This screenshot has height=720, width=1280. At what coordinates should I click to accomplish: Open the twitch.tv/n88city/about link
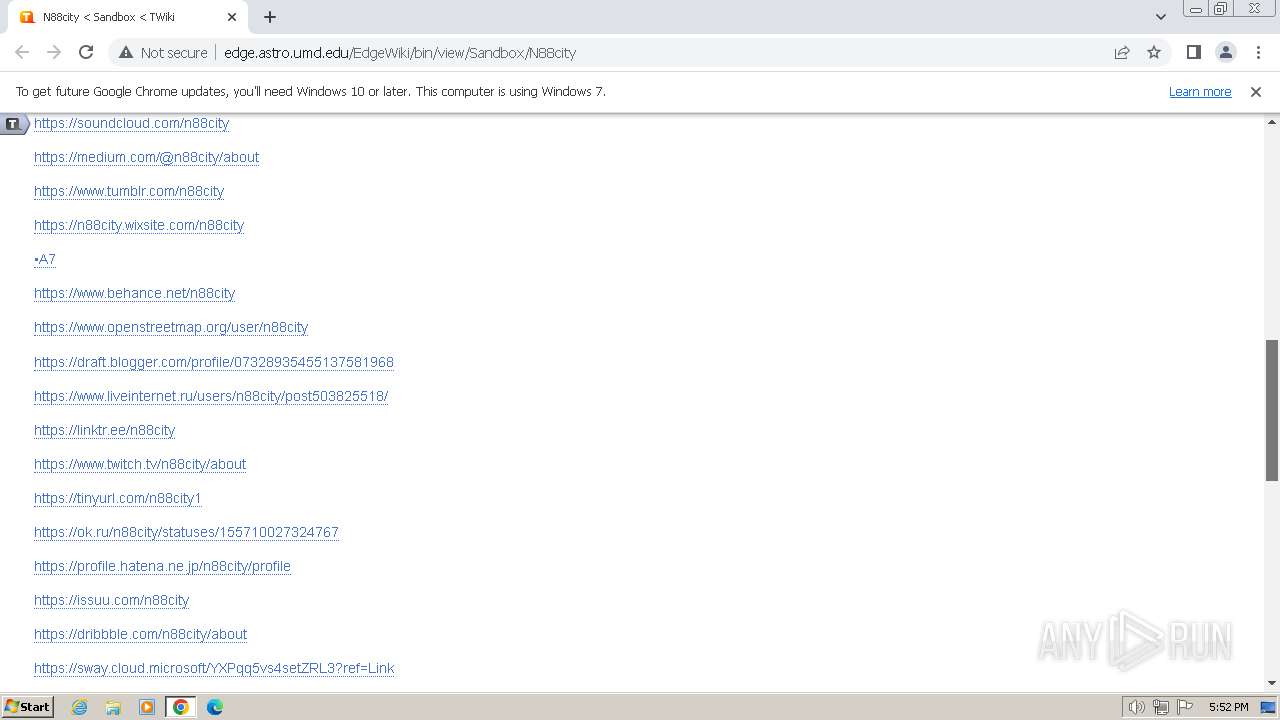(140, 464)
